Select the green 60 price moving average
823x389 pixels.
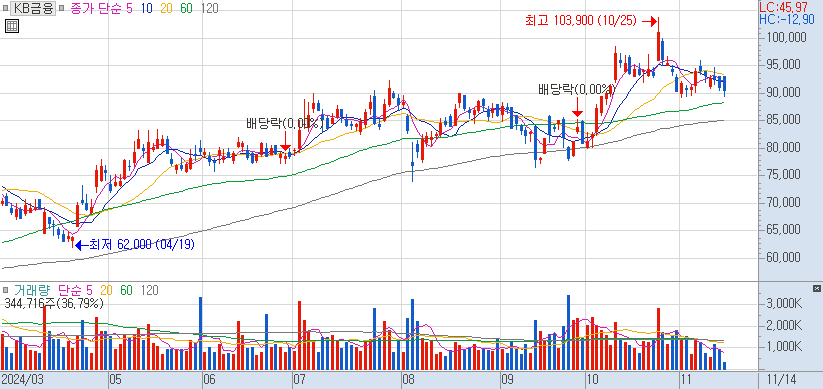185,8
